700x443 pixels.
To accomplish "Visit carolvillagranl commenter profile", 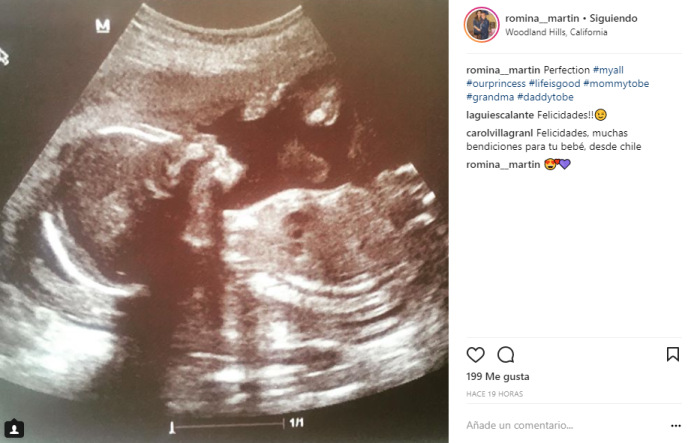I will (500, 133).
